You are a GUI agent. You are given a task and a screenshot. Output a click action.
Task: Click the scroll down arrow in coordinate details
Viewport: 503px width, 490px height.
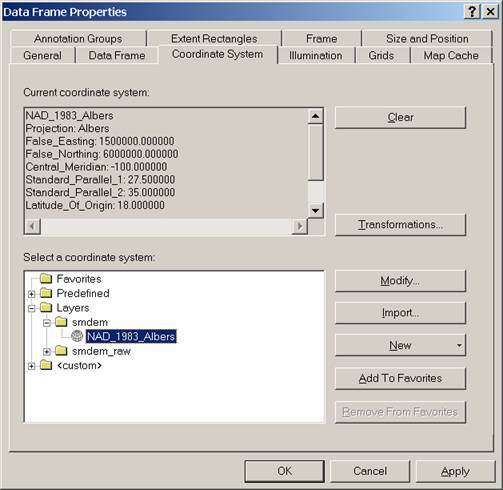click(x=315, y=210)
